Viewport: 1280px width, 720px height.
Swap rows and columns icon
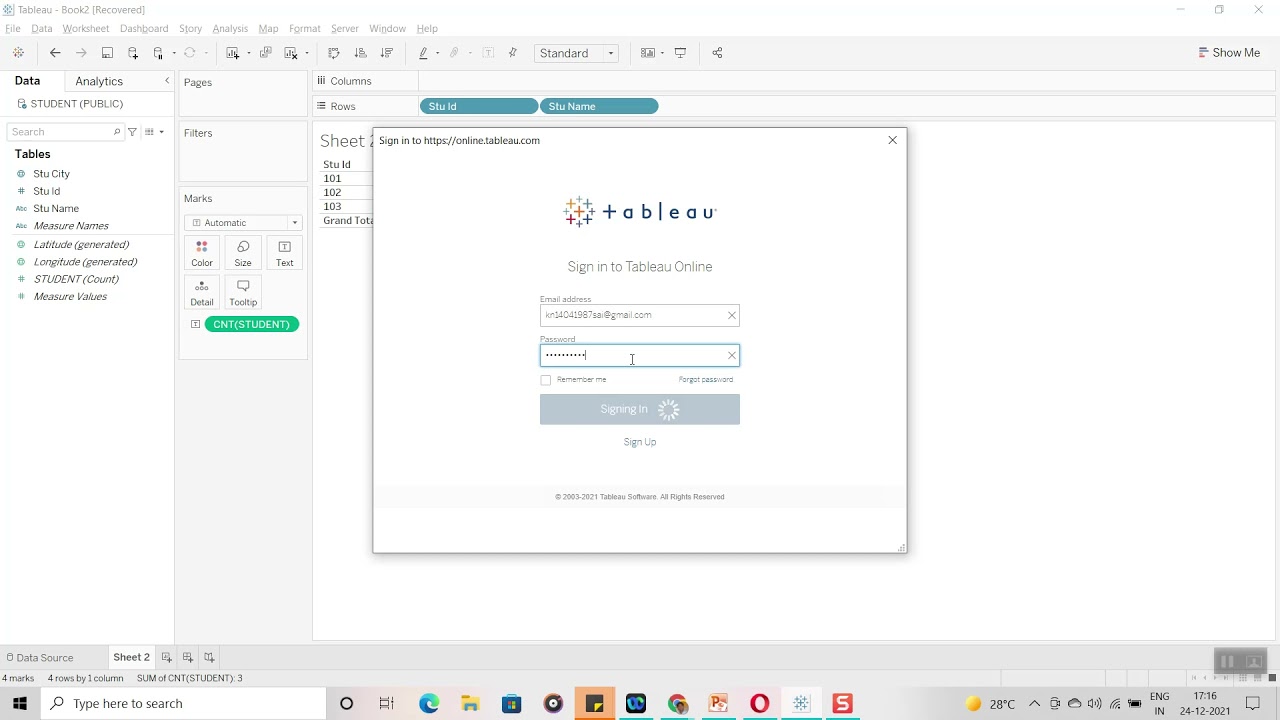click(x=334, y=53)
